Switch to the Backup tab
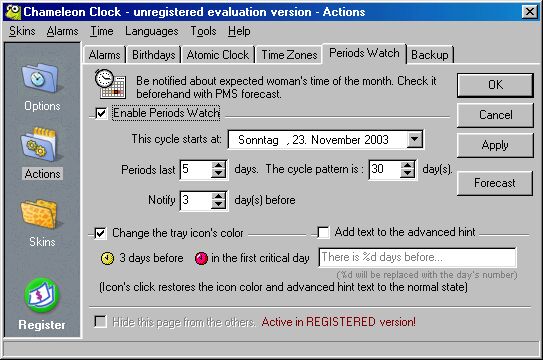This screenshot has width=543, height=360. click(x=430, y=55)
